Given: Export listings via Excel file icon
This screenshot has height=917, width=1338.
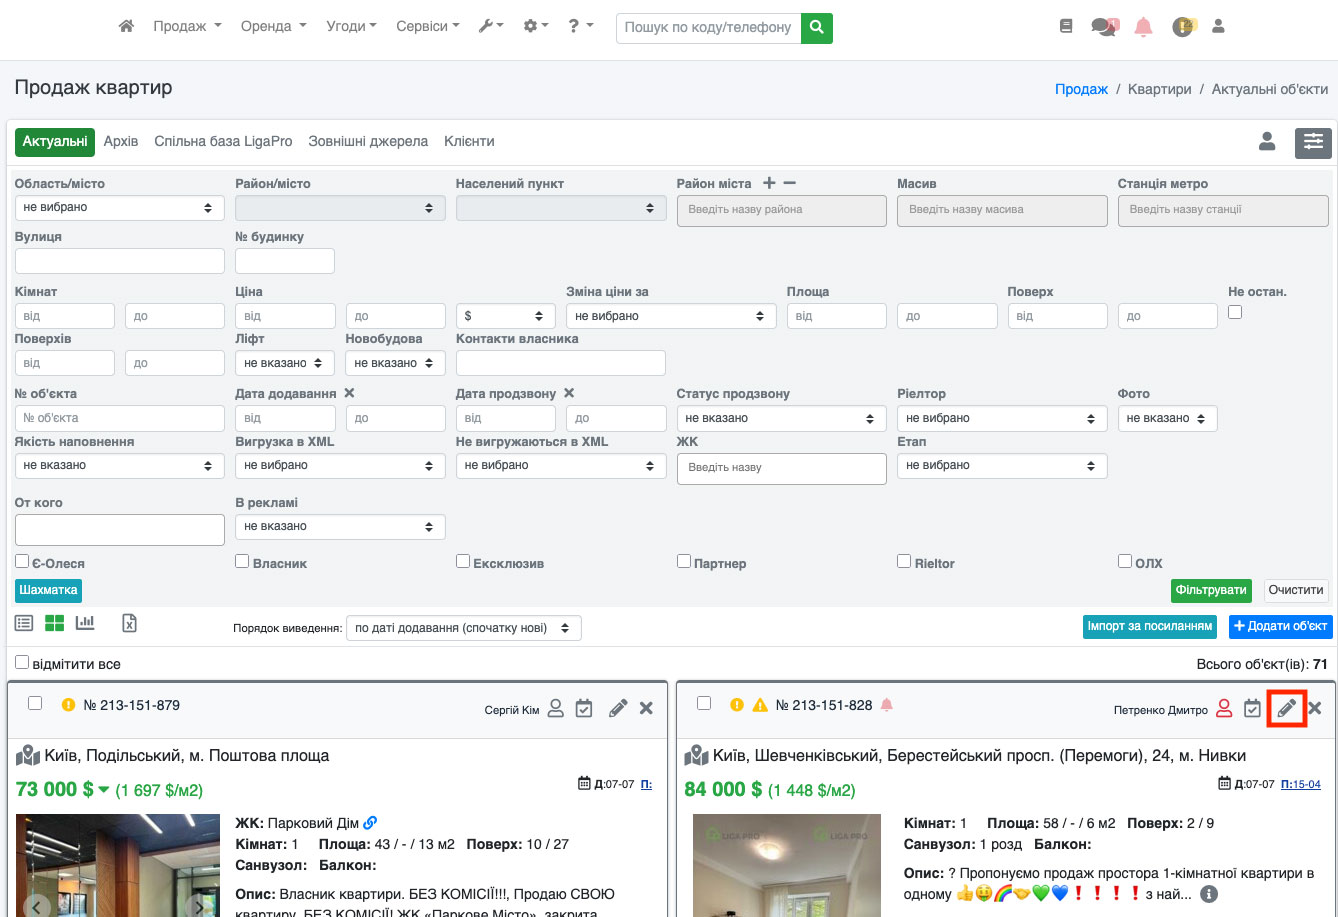Looking at the screenshot, I should click(x=129, y=623).
